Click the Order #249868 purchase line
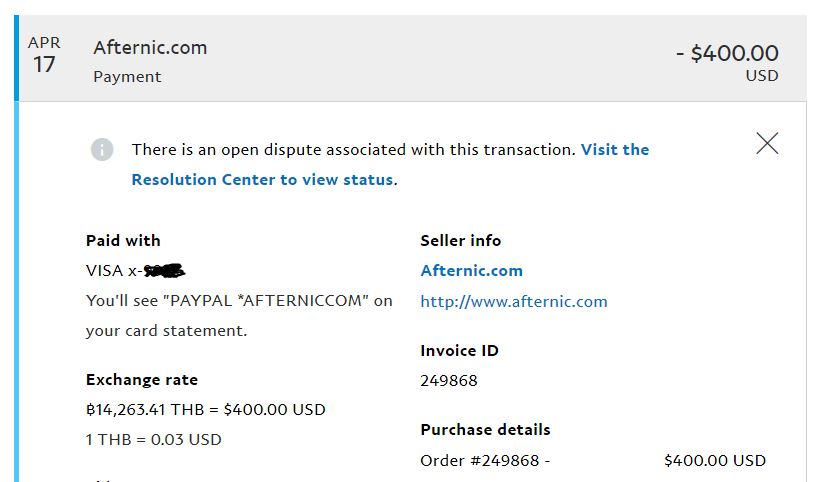 485,461
